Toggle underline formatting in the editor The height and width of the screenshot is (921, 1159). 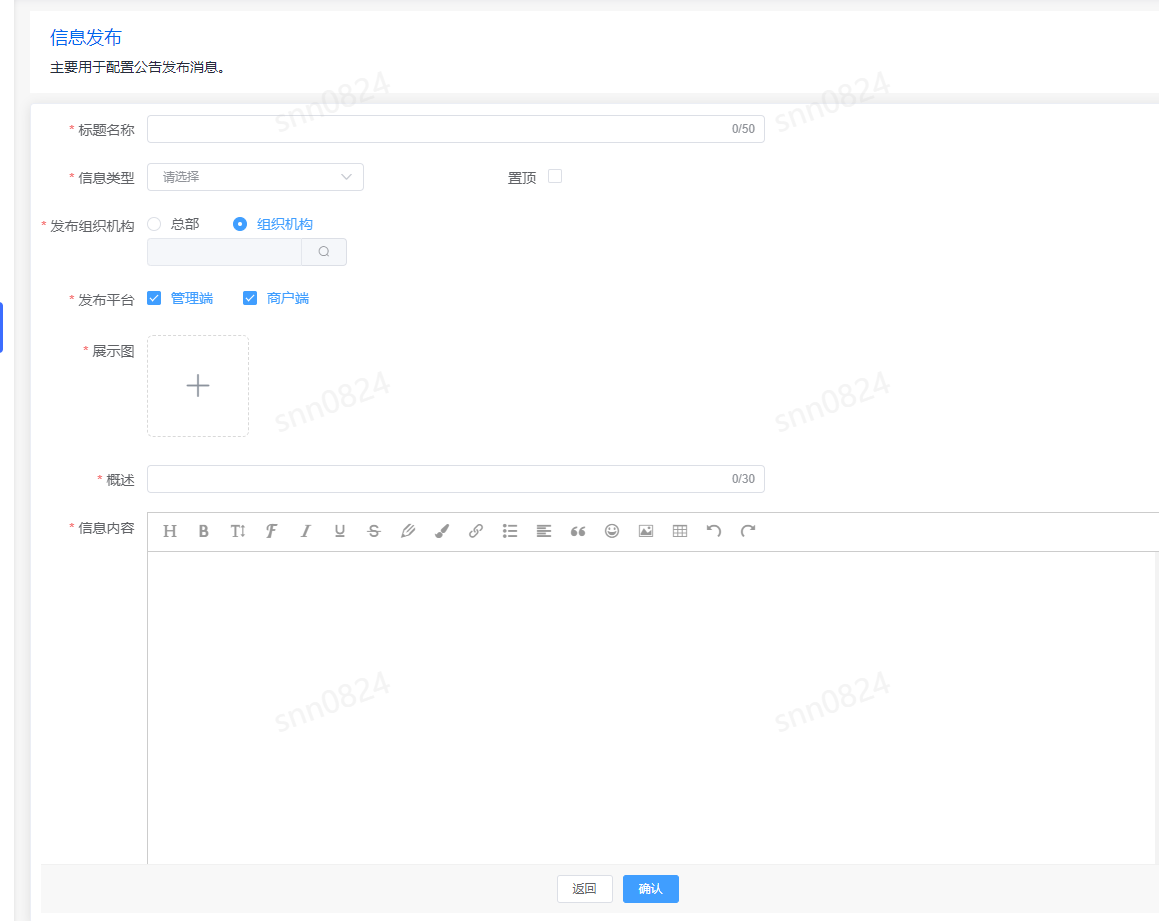340,531
